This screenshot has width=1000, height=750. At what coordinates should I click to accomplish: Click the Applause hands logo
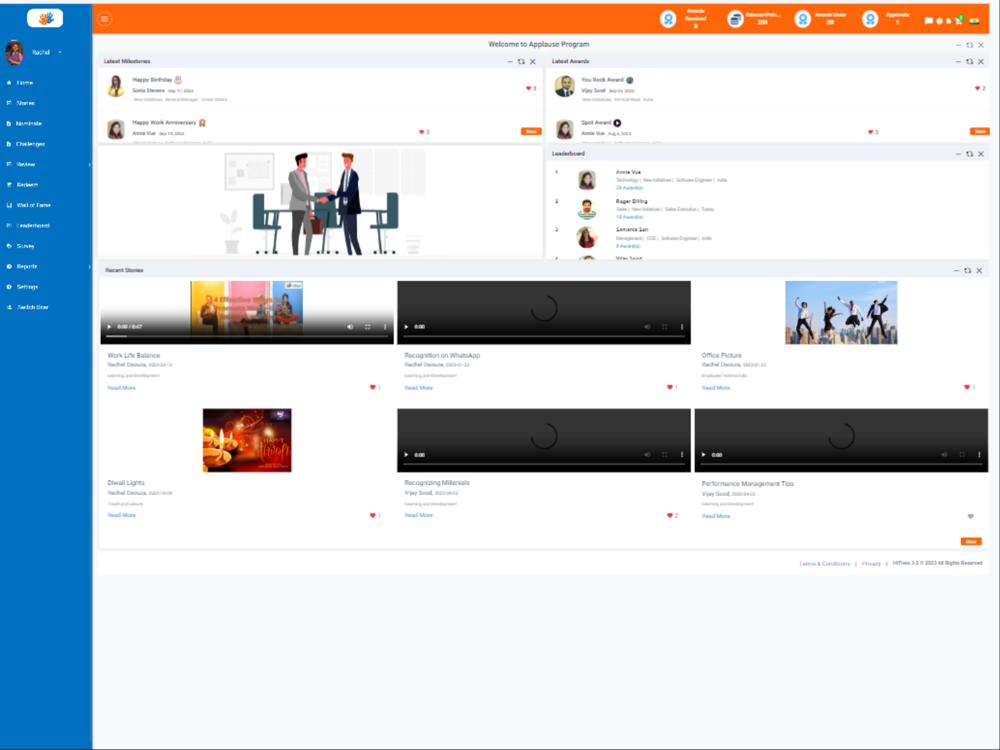point(45,18)
